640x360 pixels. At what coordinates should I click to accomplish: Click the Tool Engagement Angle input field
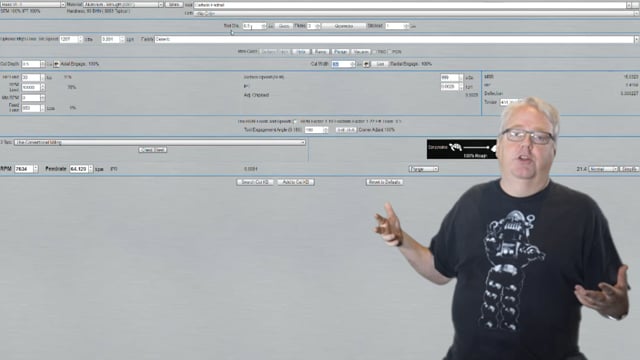[313, 130]
